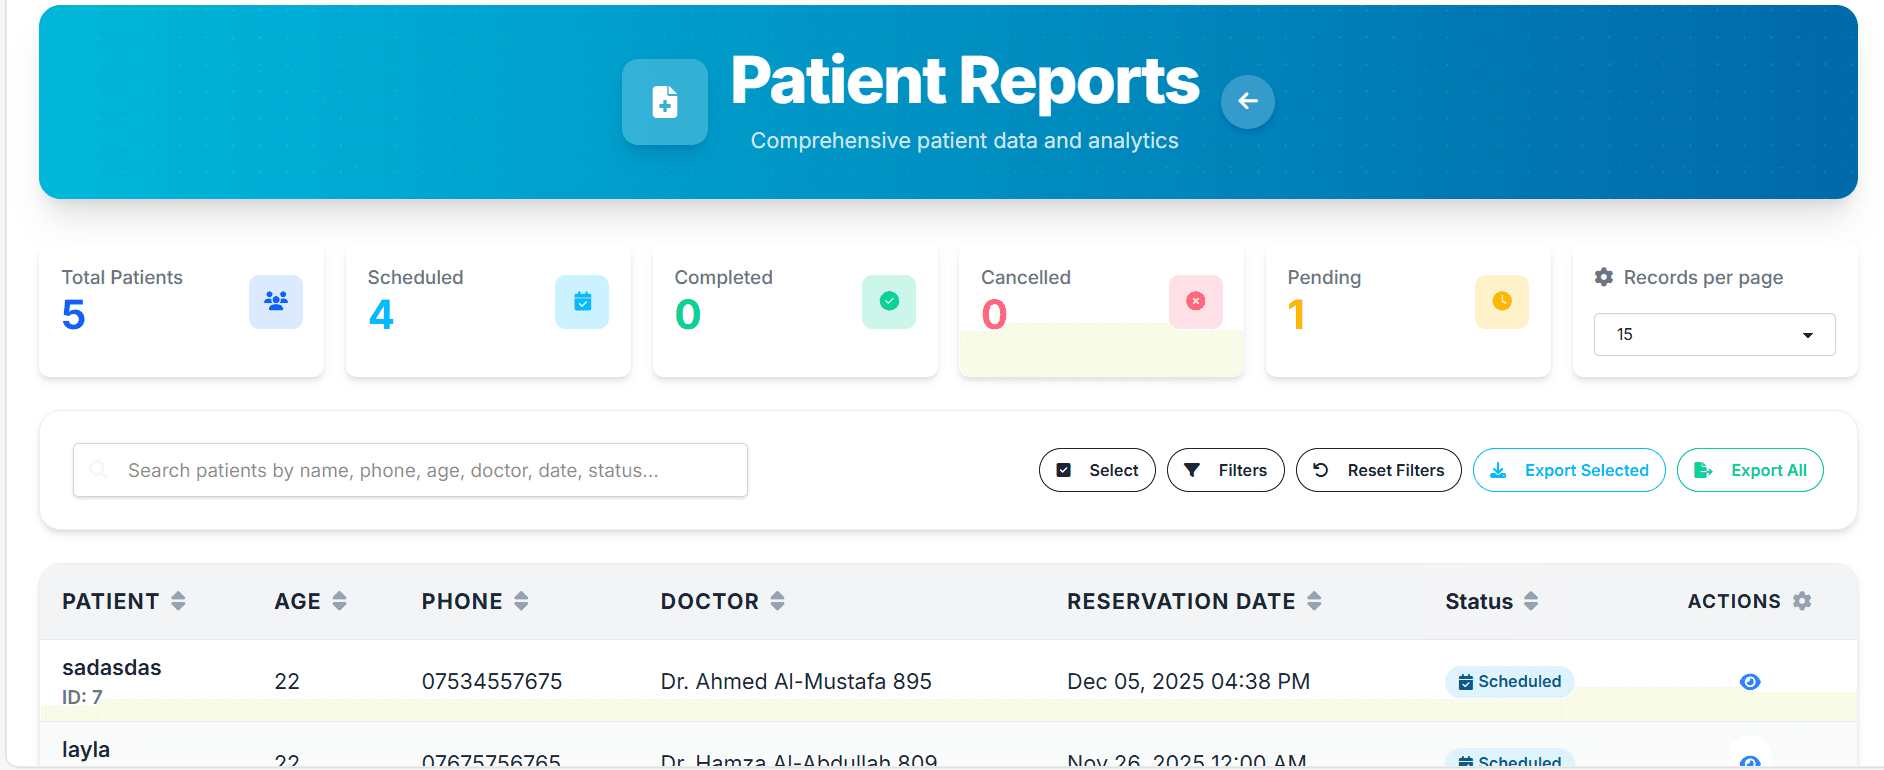
Task: Click the Cancelled red X icon
Action: pyautogui.click(x=1196, y=301)
